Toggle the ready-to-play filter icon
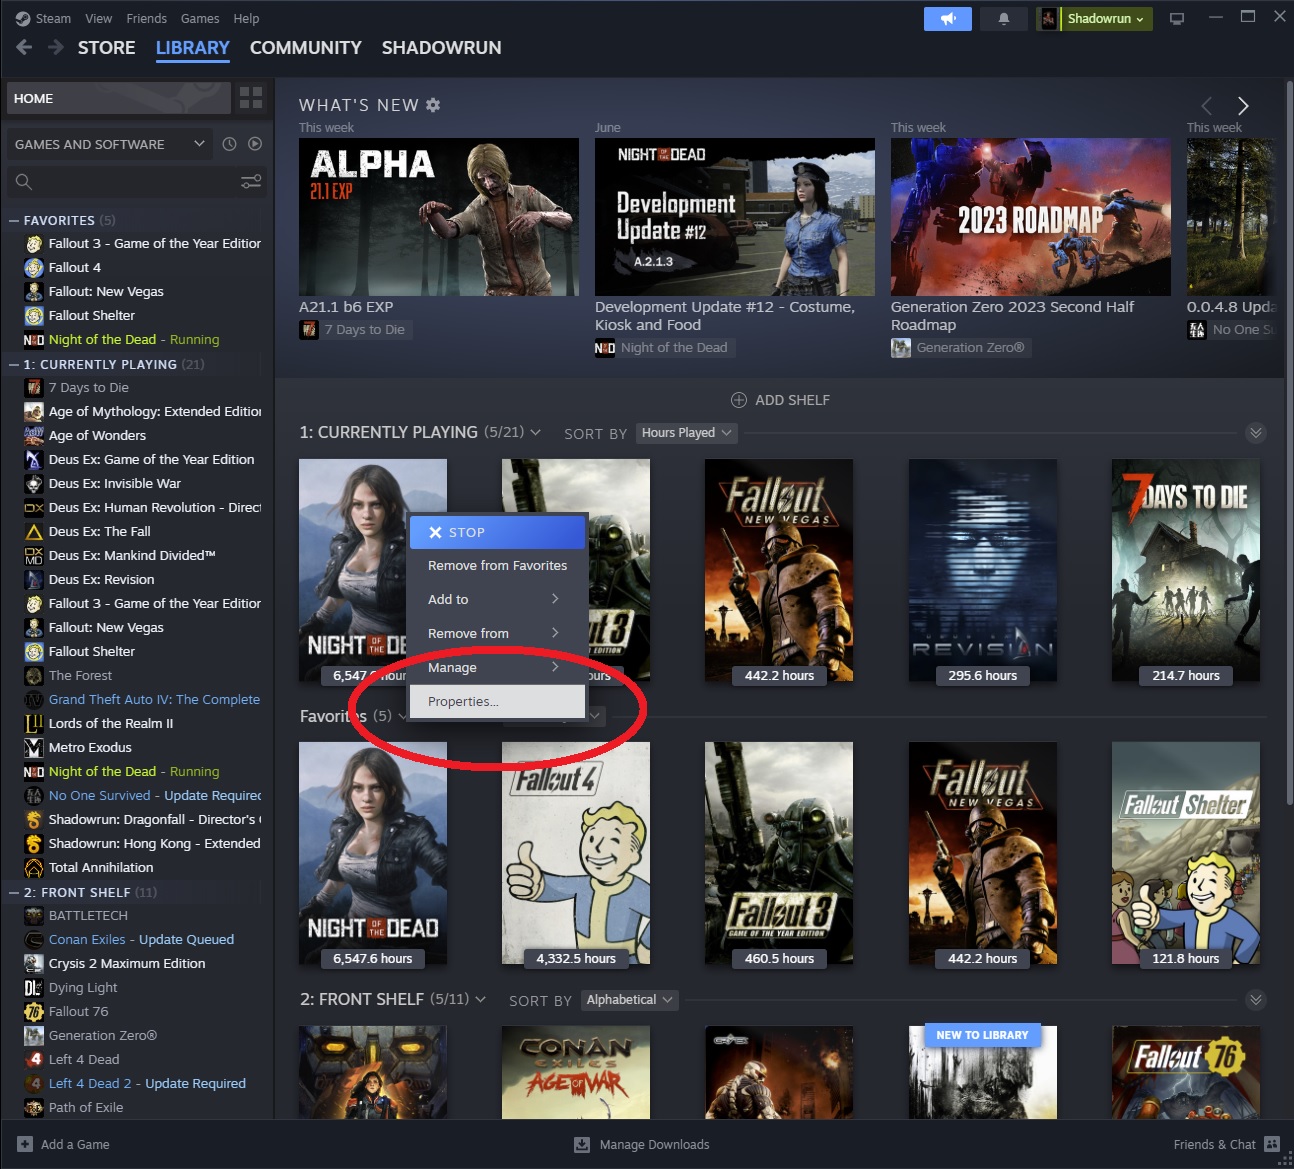Image resolution: width=1294 pixels, height=1169 pixels. pos(255,144)
